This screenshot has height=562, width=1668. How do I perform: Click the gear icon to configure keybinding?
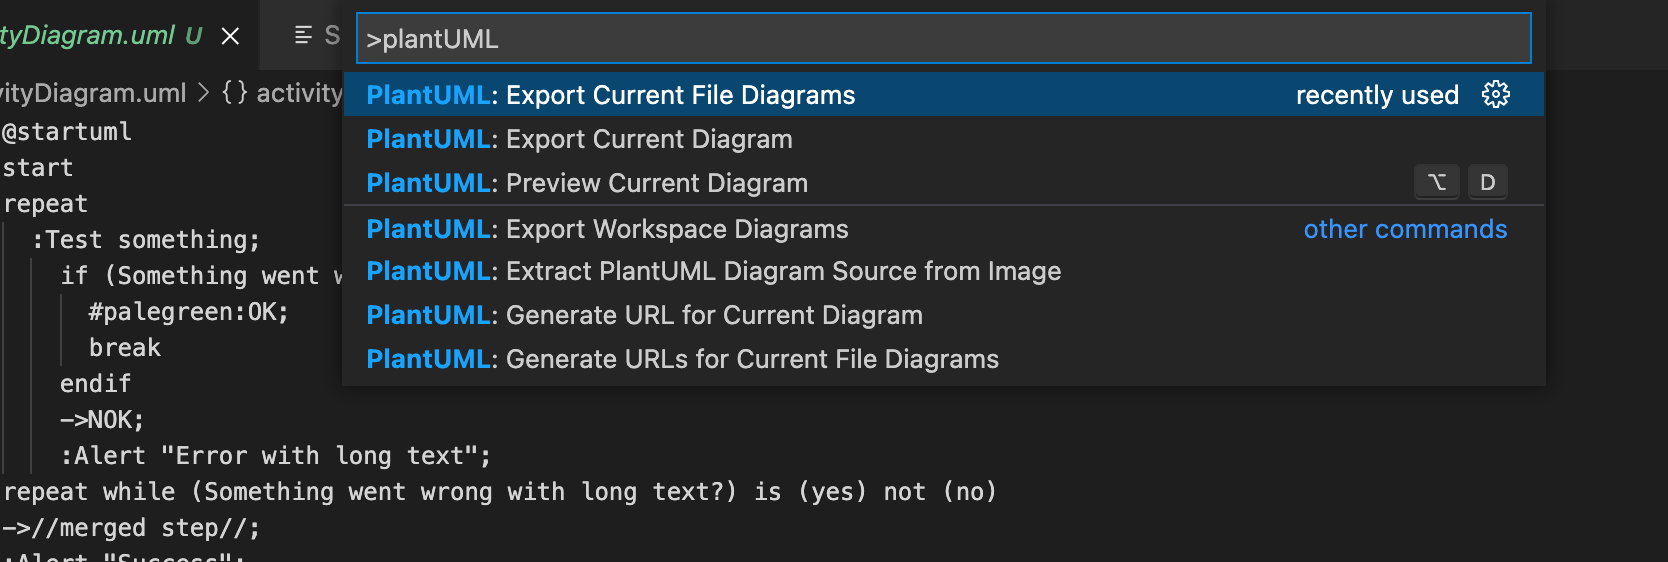point(1496,95)
